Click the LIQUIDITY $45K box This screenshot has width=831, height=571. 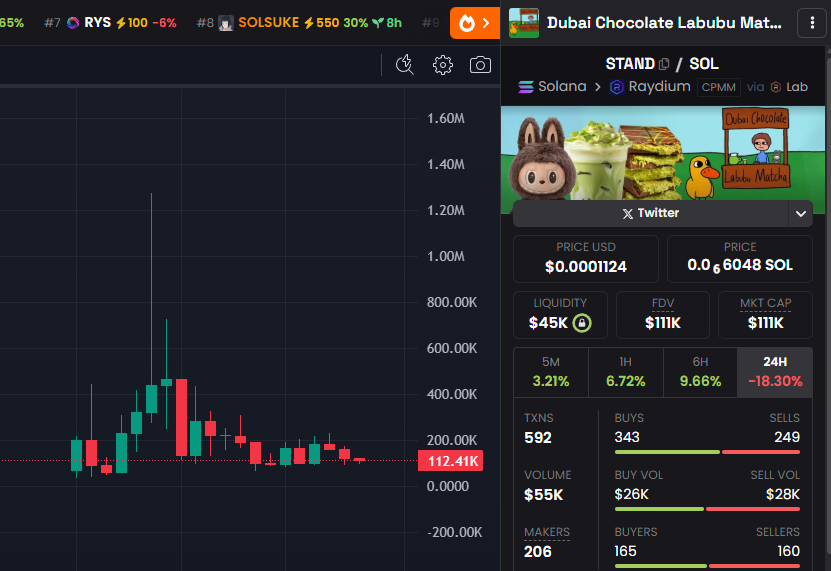[x=560, y=315]
